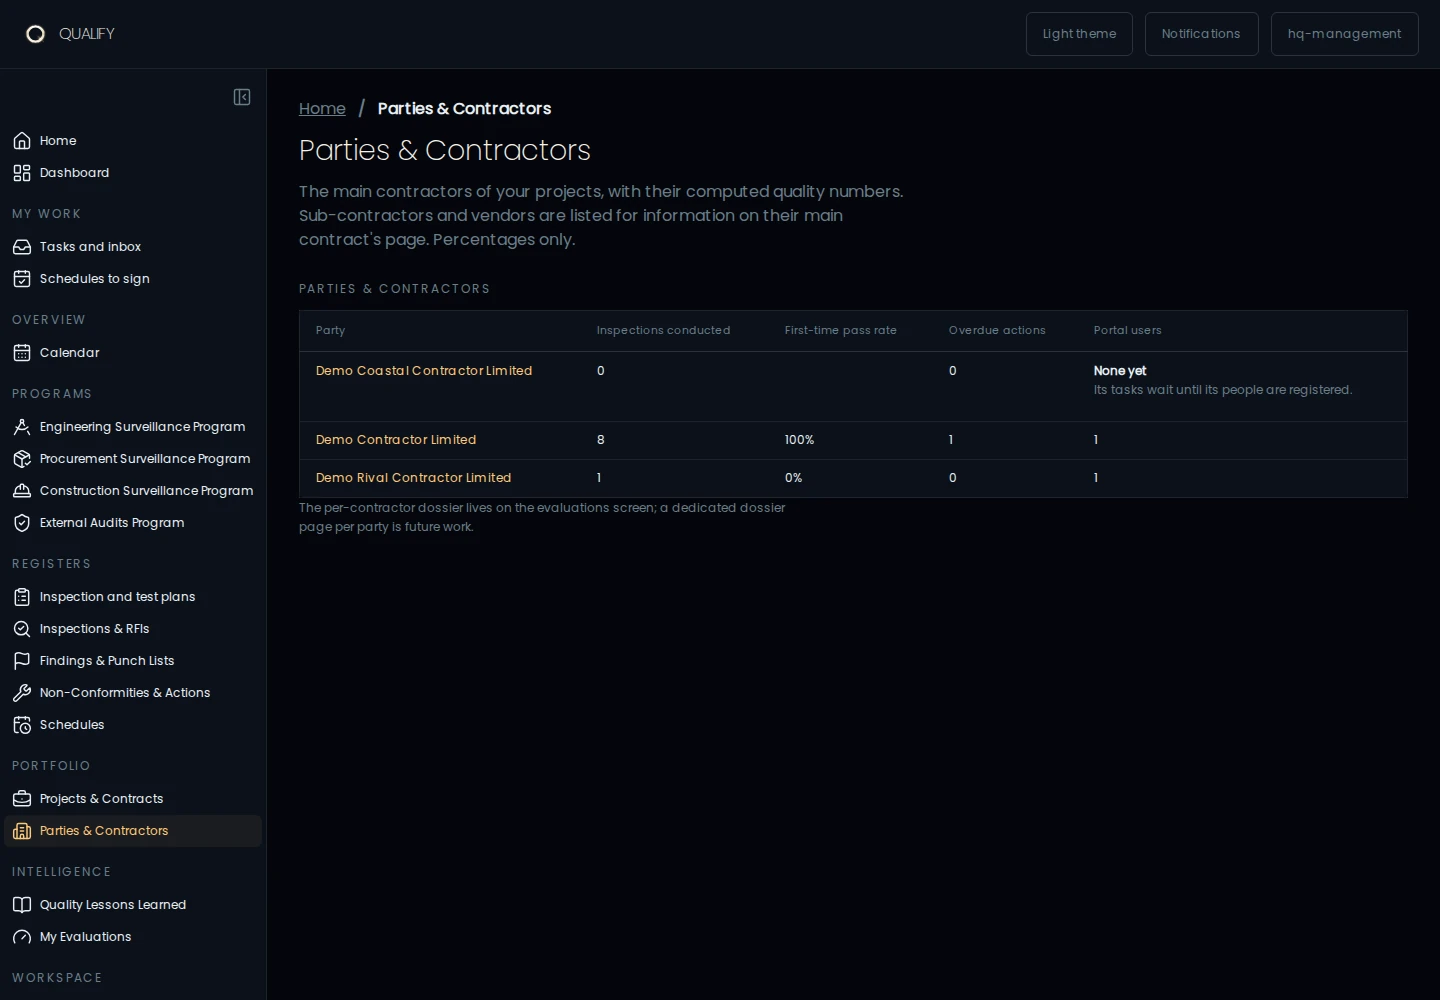Click the Projects & Contracts briefcase icon

(22, 799)
